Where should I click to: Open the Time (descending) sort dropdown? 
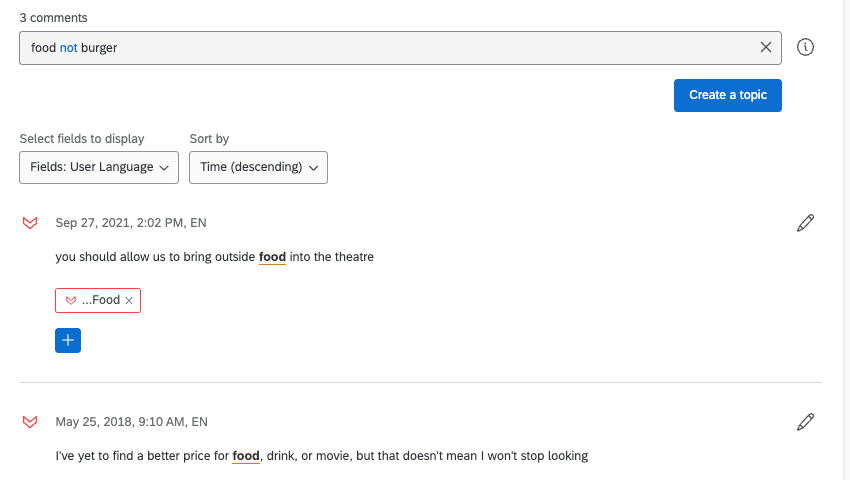(x=258, y=167)
